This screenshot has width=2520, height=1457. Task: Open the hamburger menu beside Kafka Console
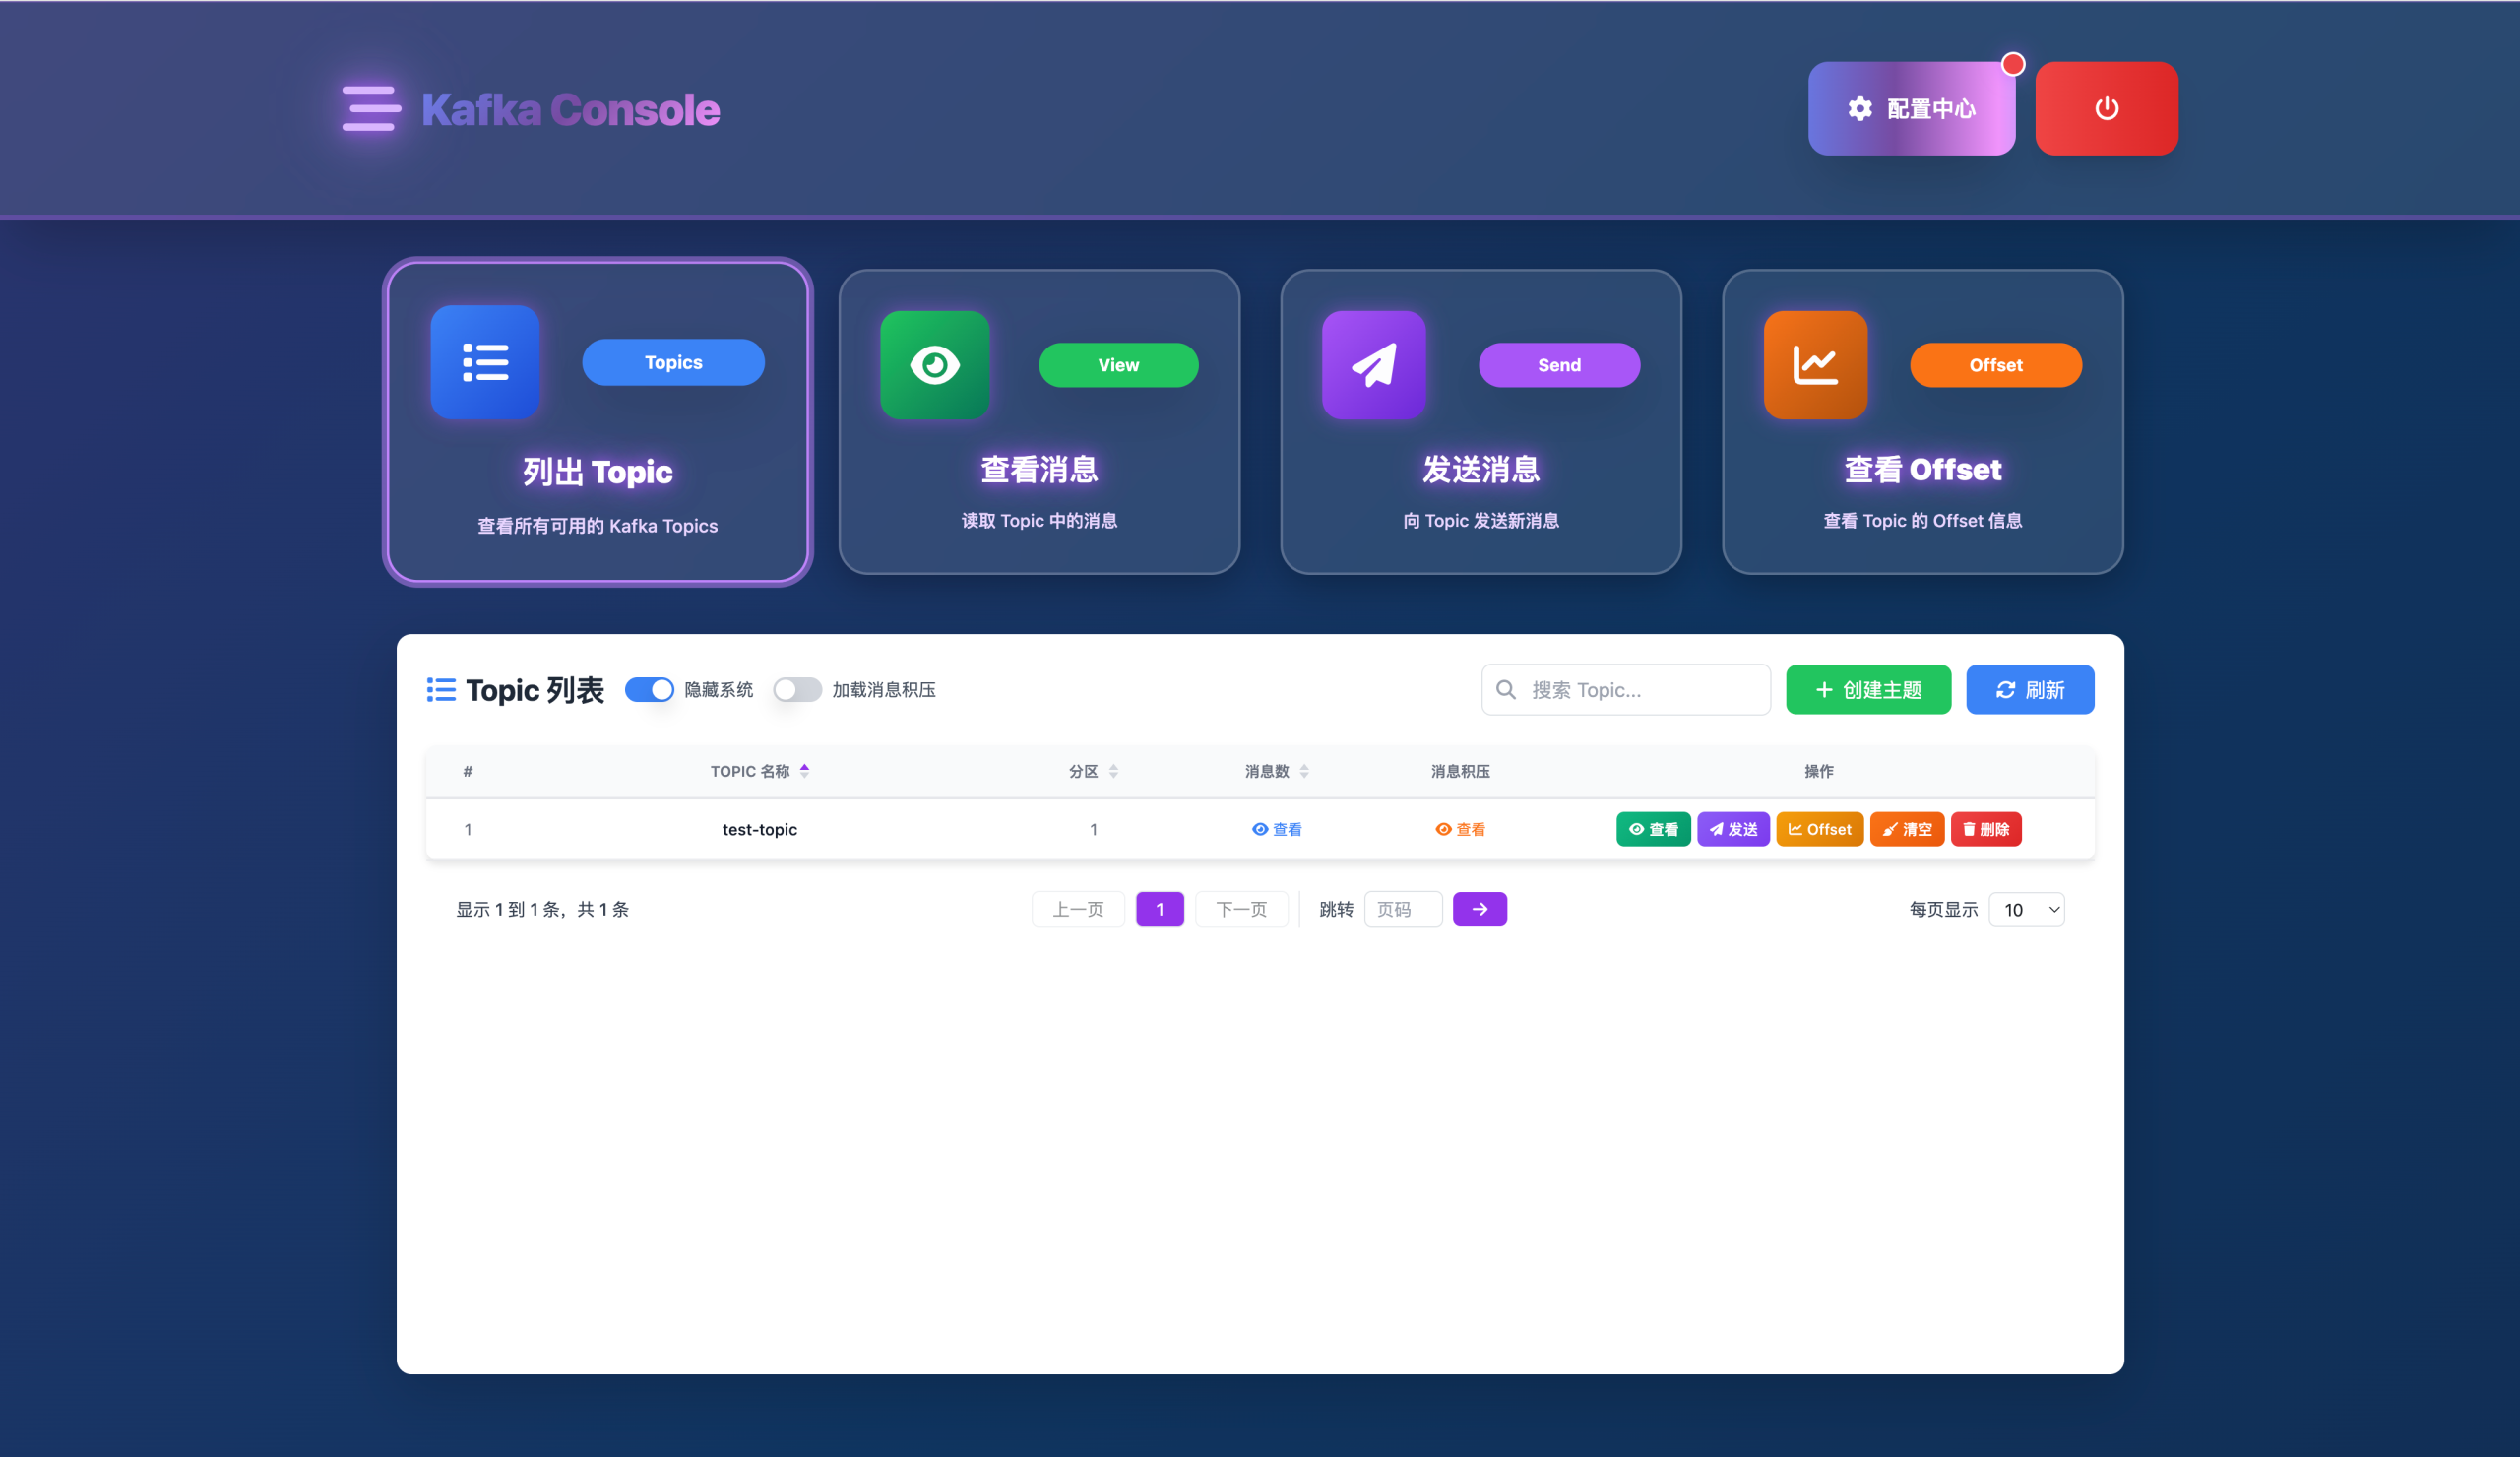click(371, 108)
